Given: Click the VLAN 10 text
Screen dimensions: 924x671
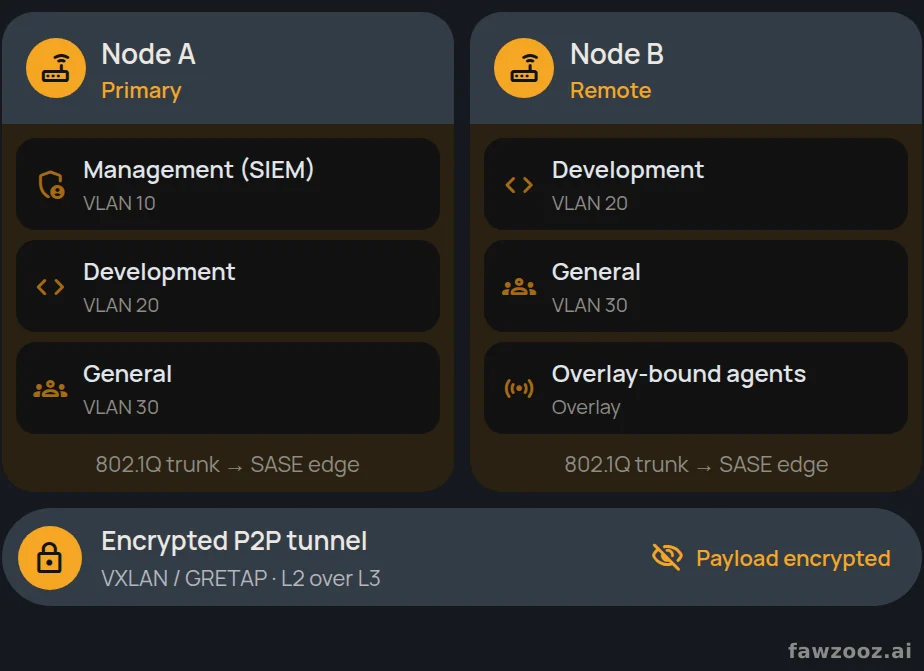Looking at the screenshot, I should point(120,203).
